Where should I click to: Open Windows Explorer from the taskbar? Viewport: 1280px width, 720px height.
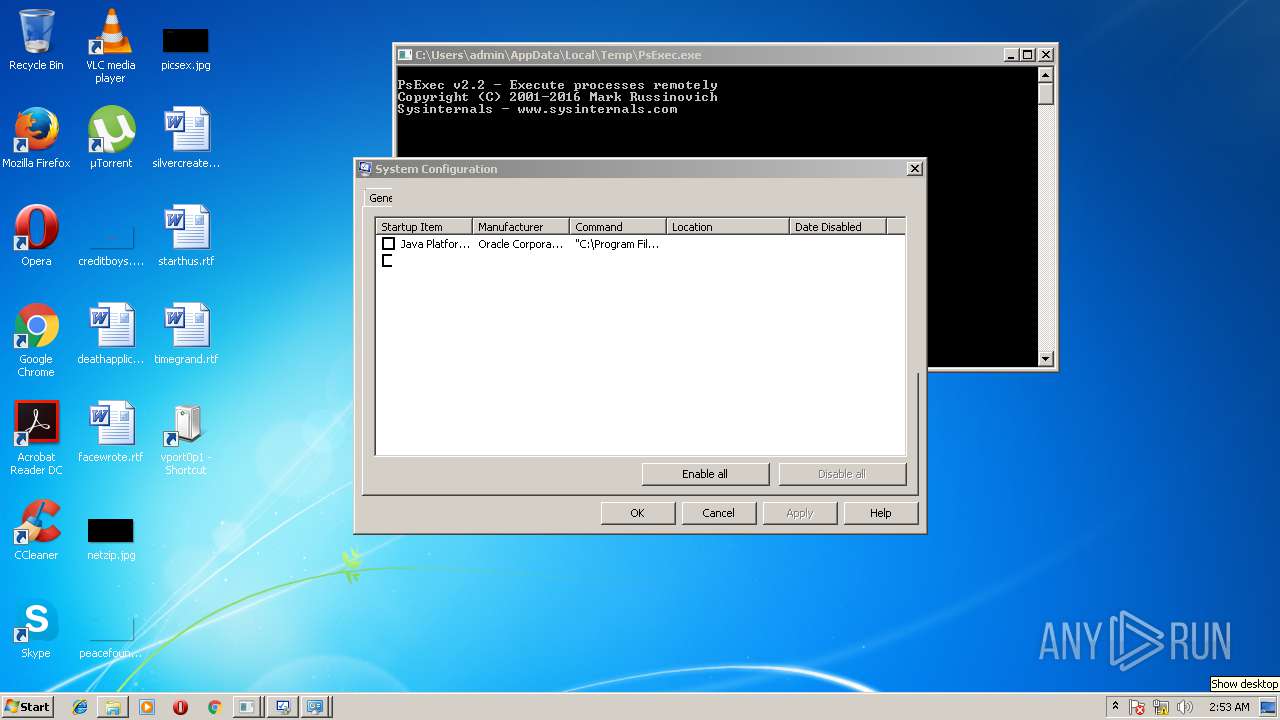click(113, 707)
